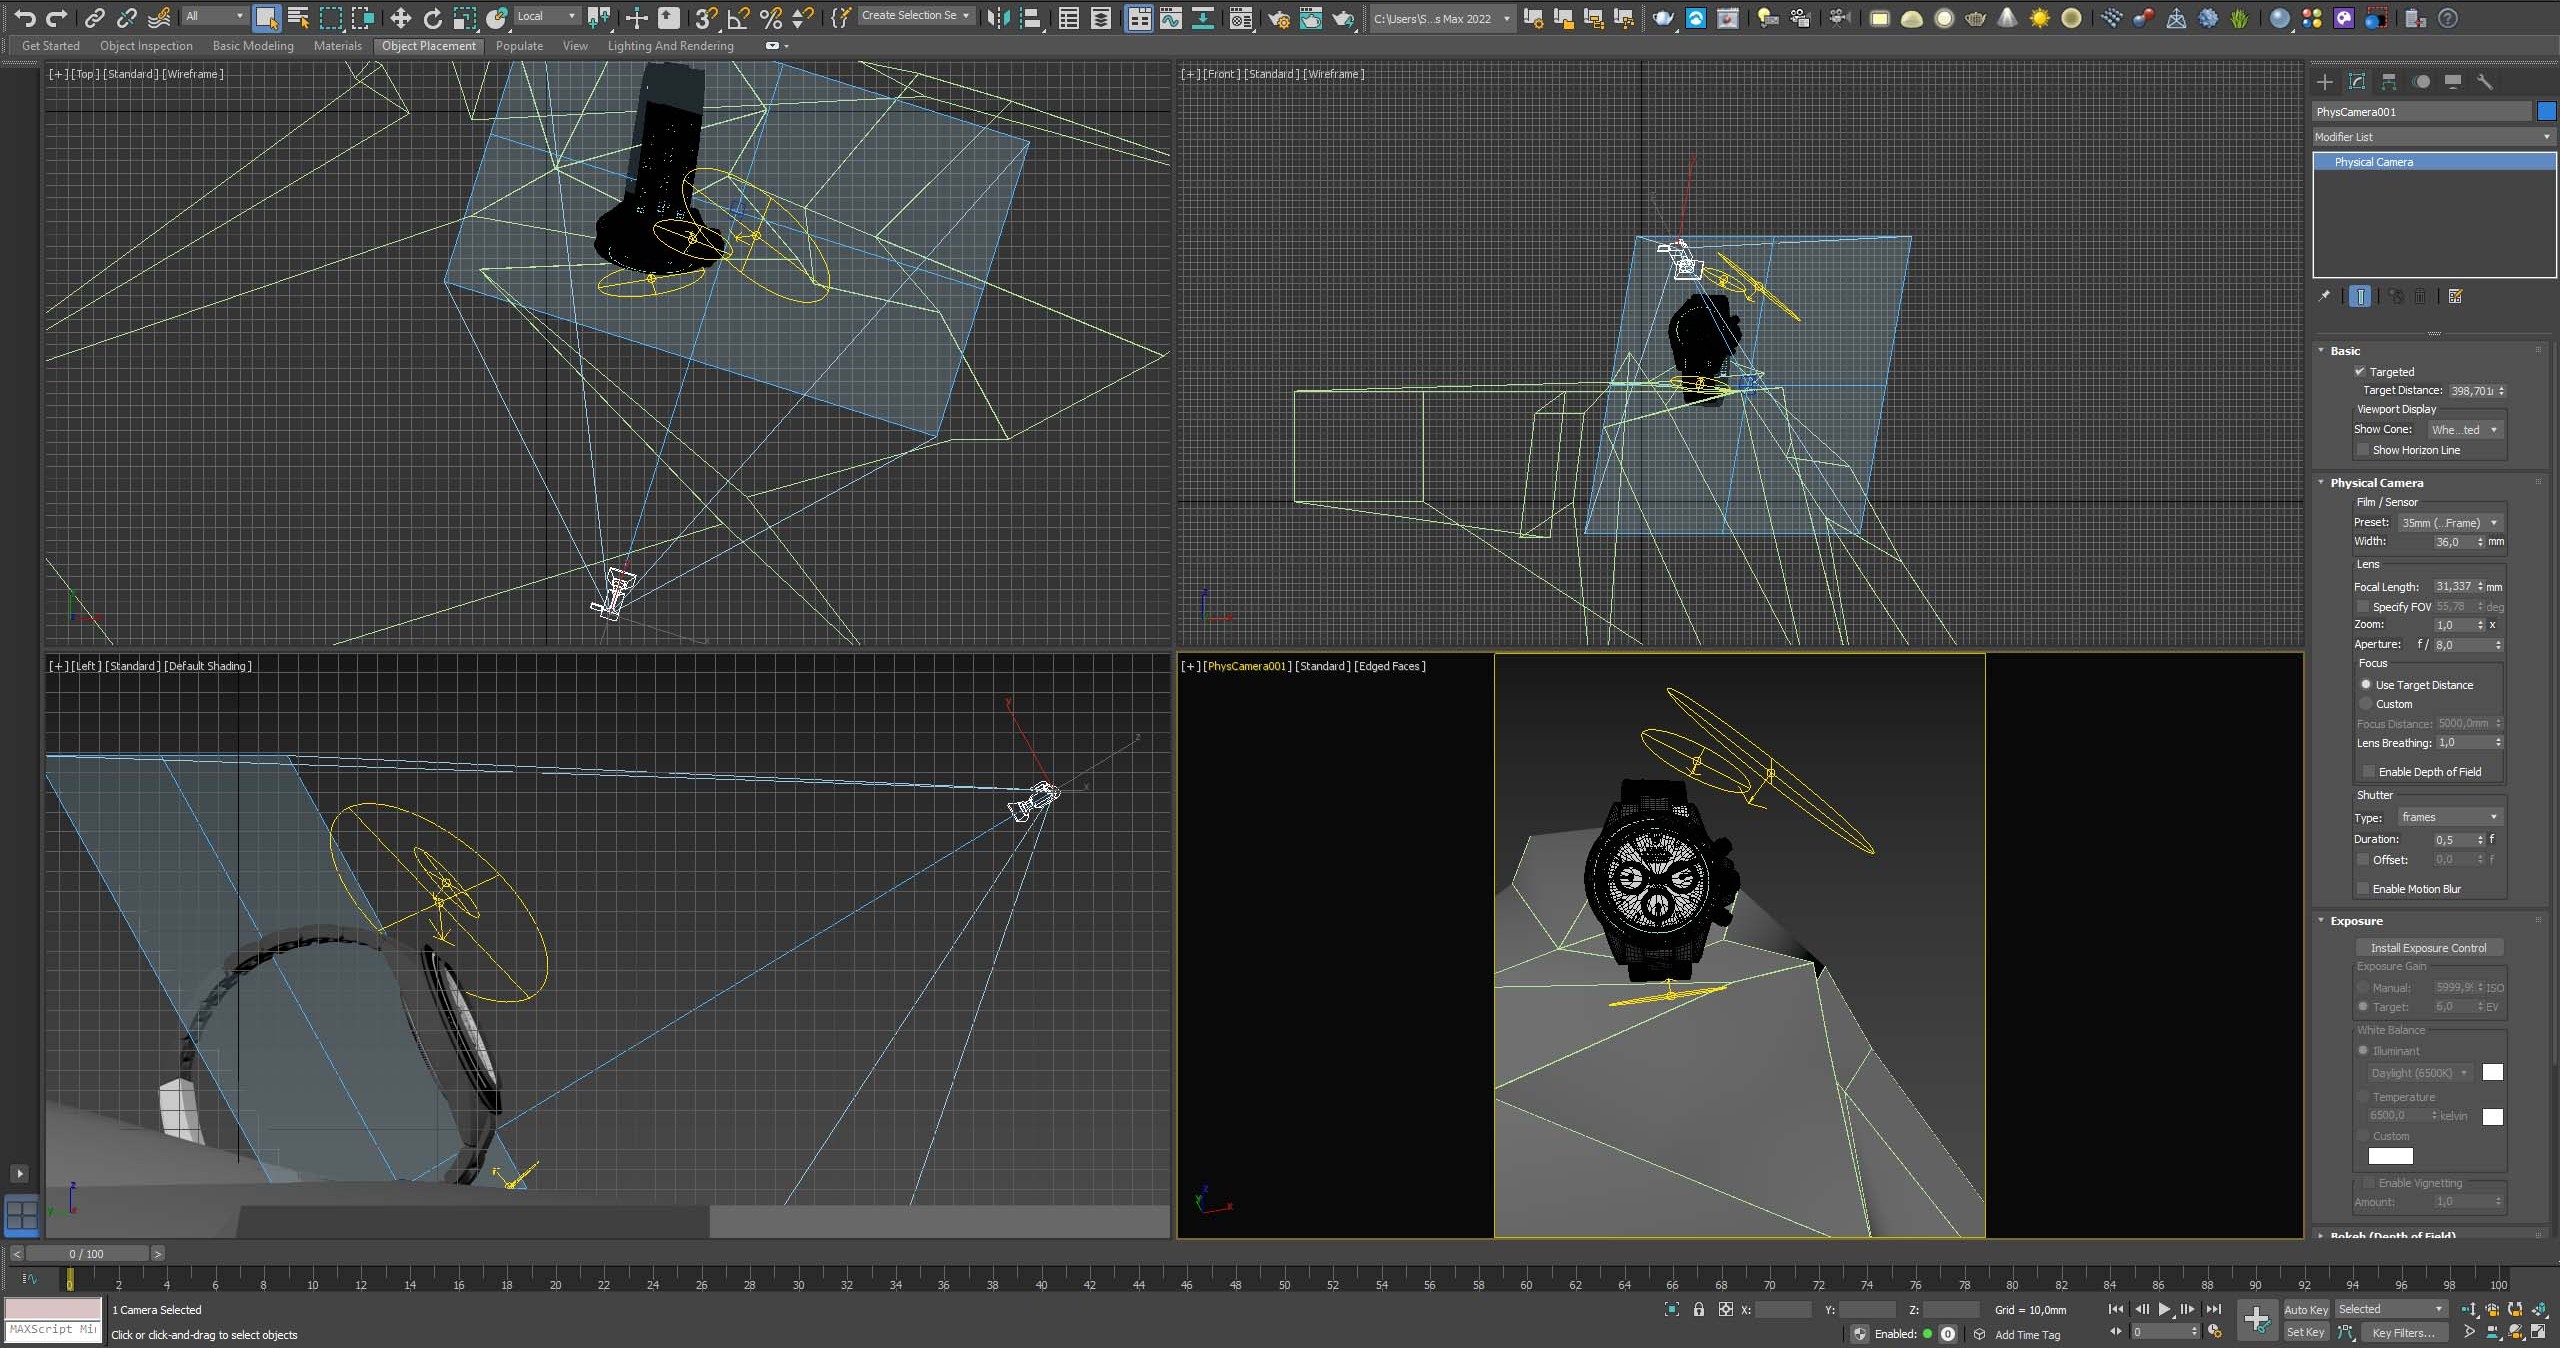Jump to the end frame
Image resolution: width=2560 pixels, height=1348 pixels.
click(x=2213, y=1309)
